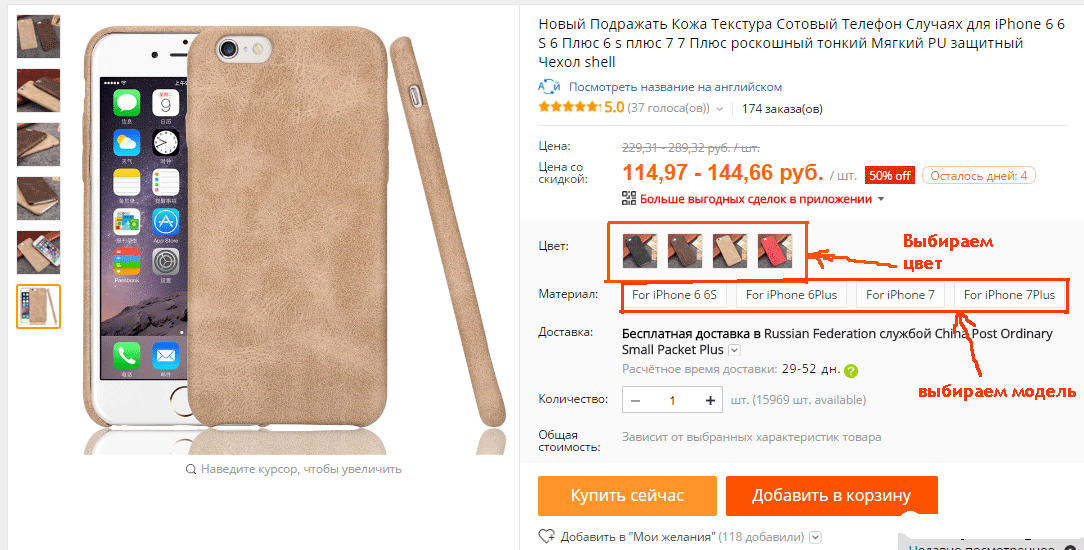
Task: Click the green delivery time help icon
Action: click(851, 371)
